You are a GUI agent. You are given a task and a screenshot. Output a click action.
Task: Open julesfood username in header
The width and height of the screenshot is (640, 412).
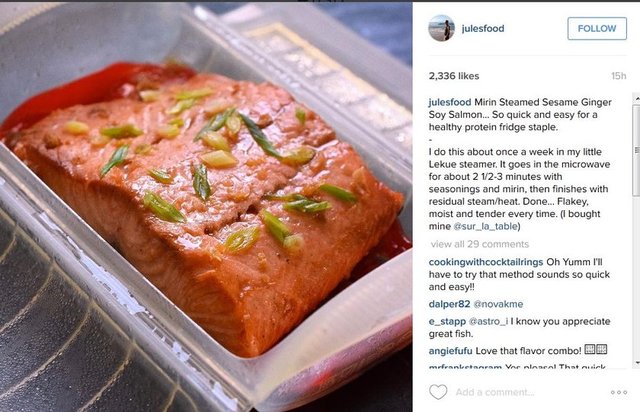tap(483, 29)
